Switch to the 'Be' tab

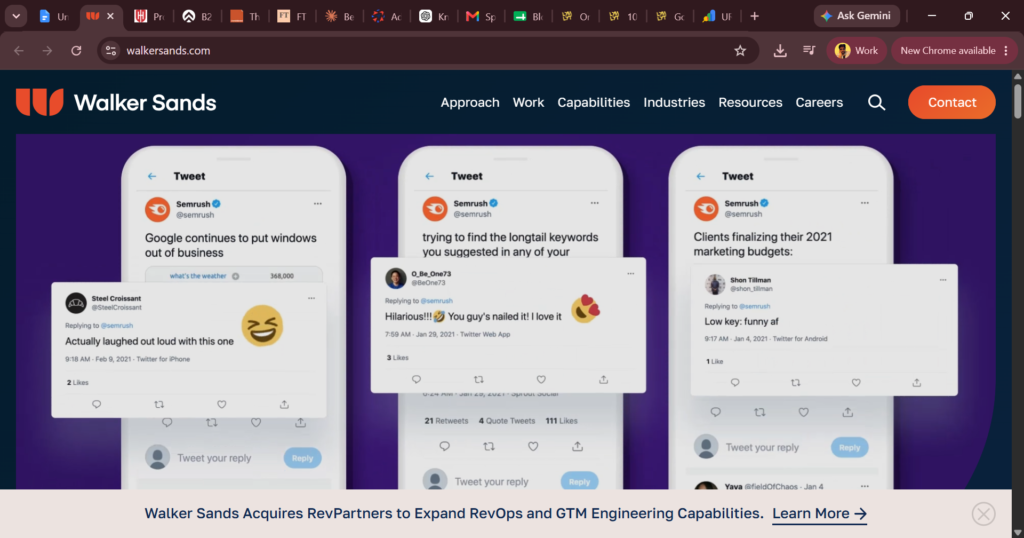point(340,16)
